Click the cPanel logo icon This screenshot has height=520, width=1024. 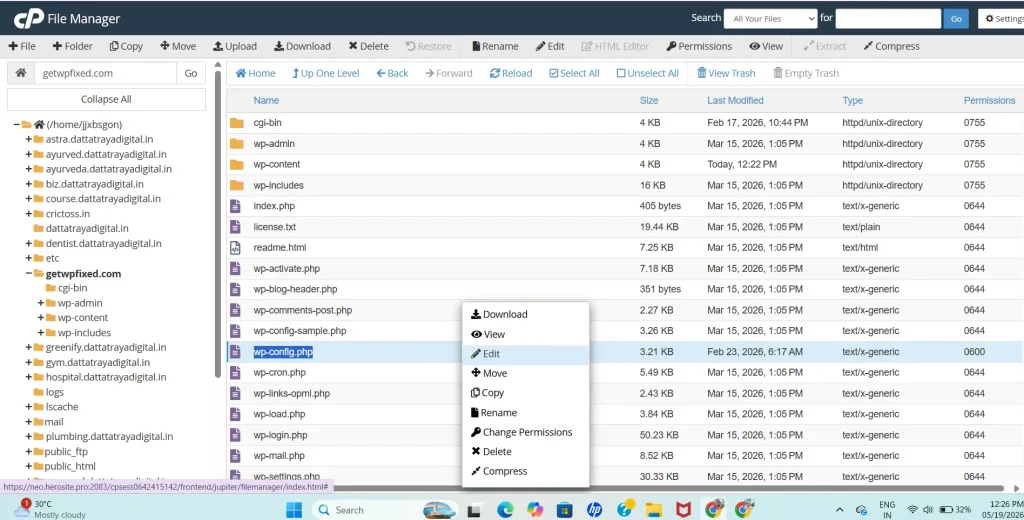click(29, 19)
